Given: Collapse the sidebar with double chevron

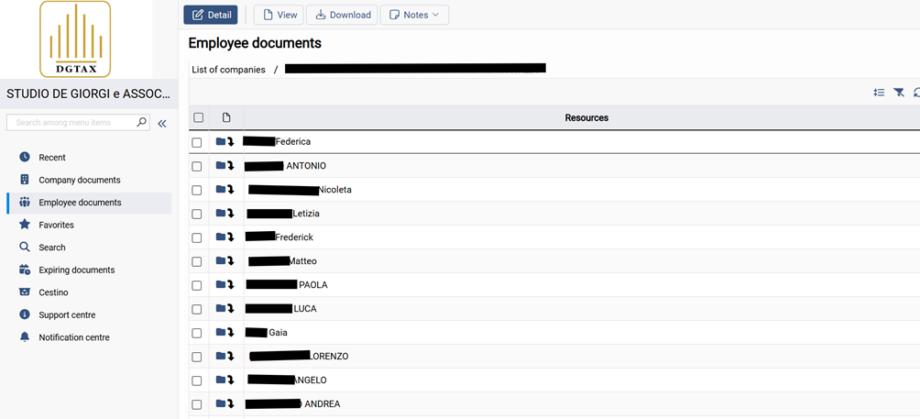Looking at the screenshot, I should coord(162,123).
